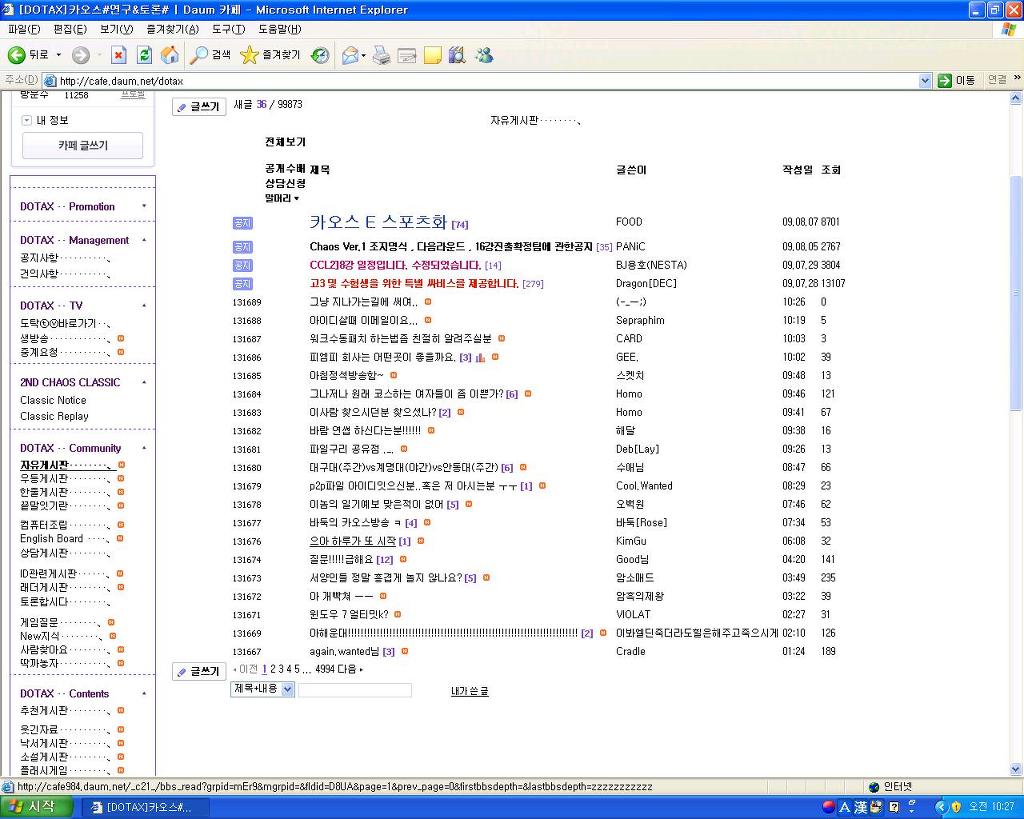Click the IE Forward arrow button
Screen dimensions: 1024x819
tap(81, 56)
